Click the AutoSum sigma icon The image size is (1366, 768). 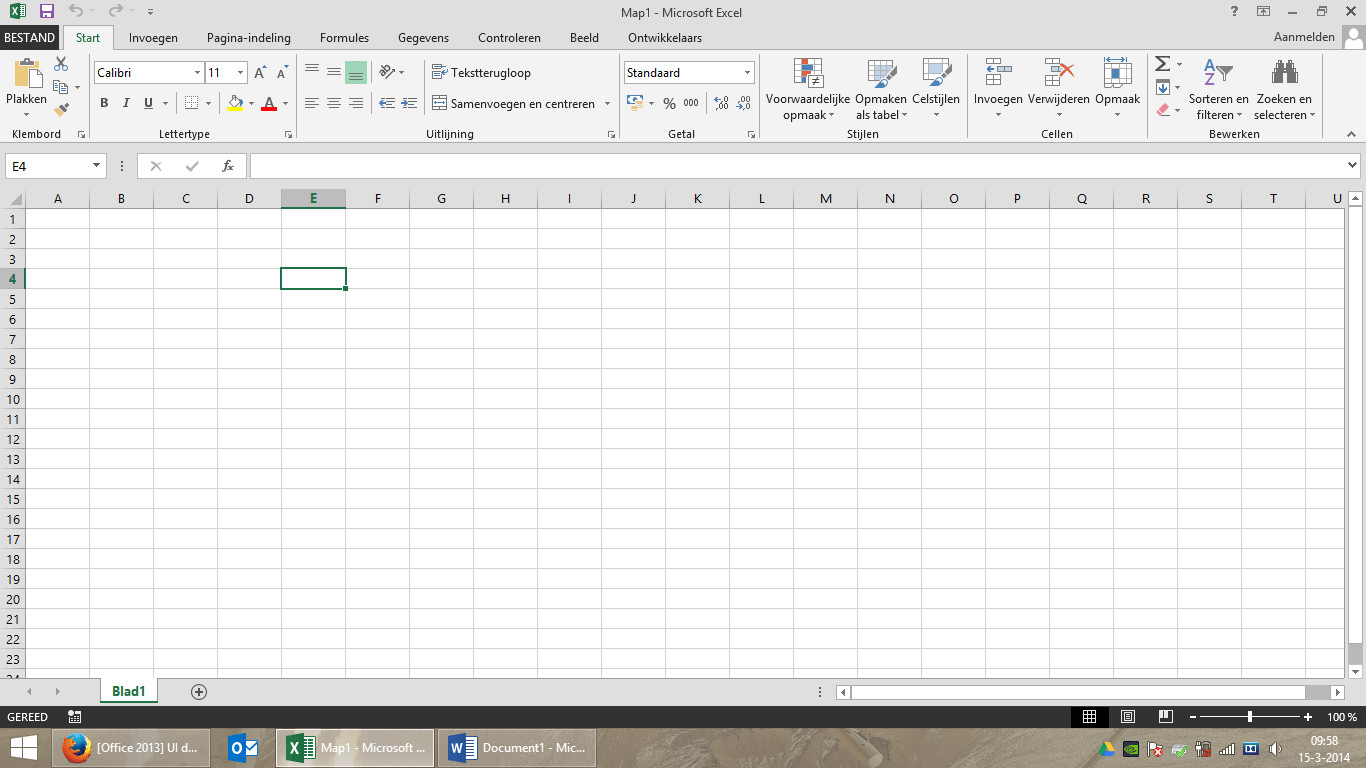pos(1162,64)
